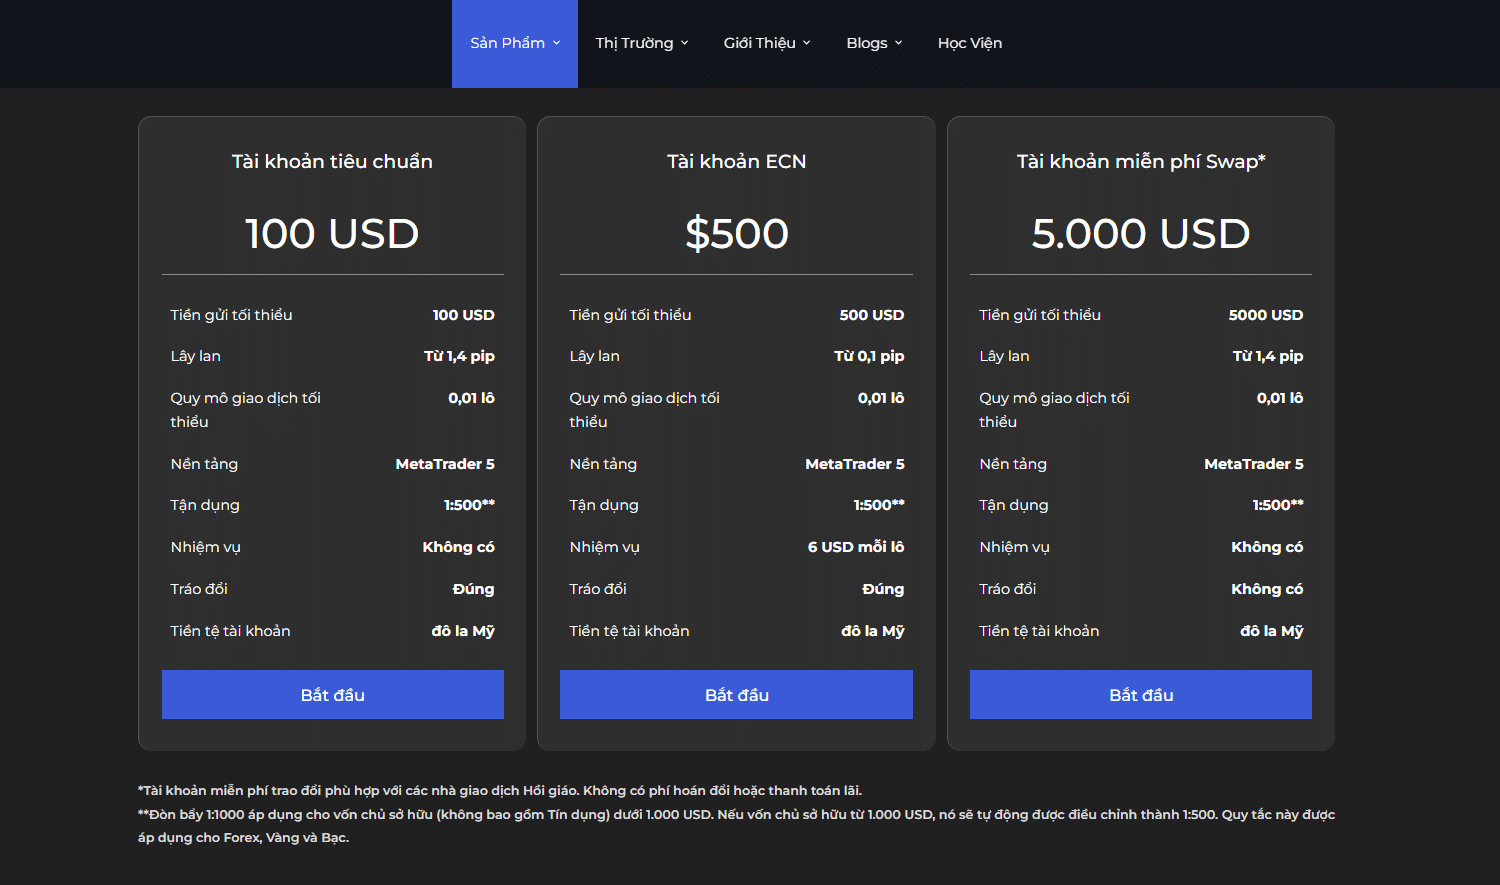Expand the Blogs dropdown chevron
This screenshot has height=885, width=1500.
(x=899, y=43)
